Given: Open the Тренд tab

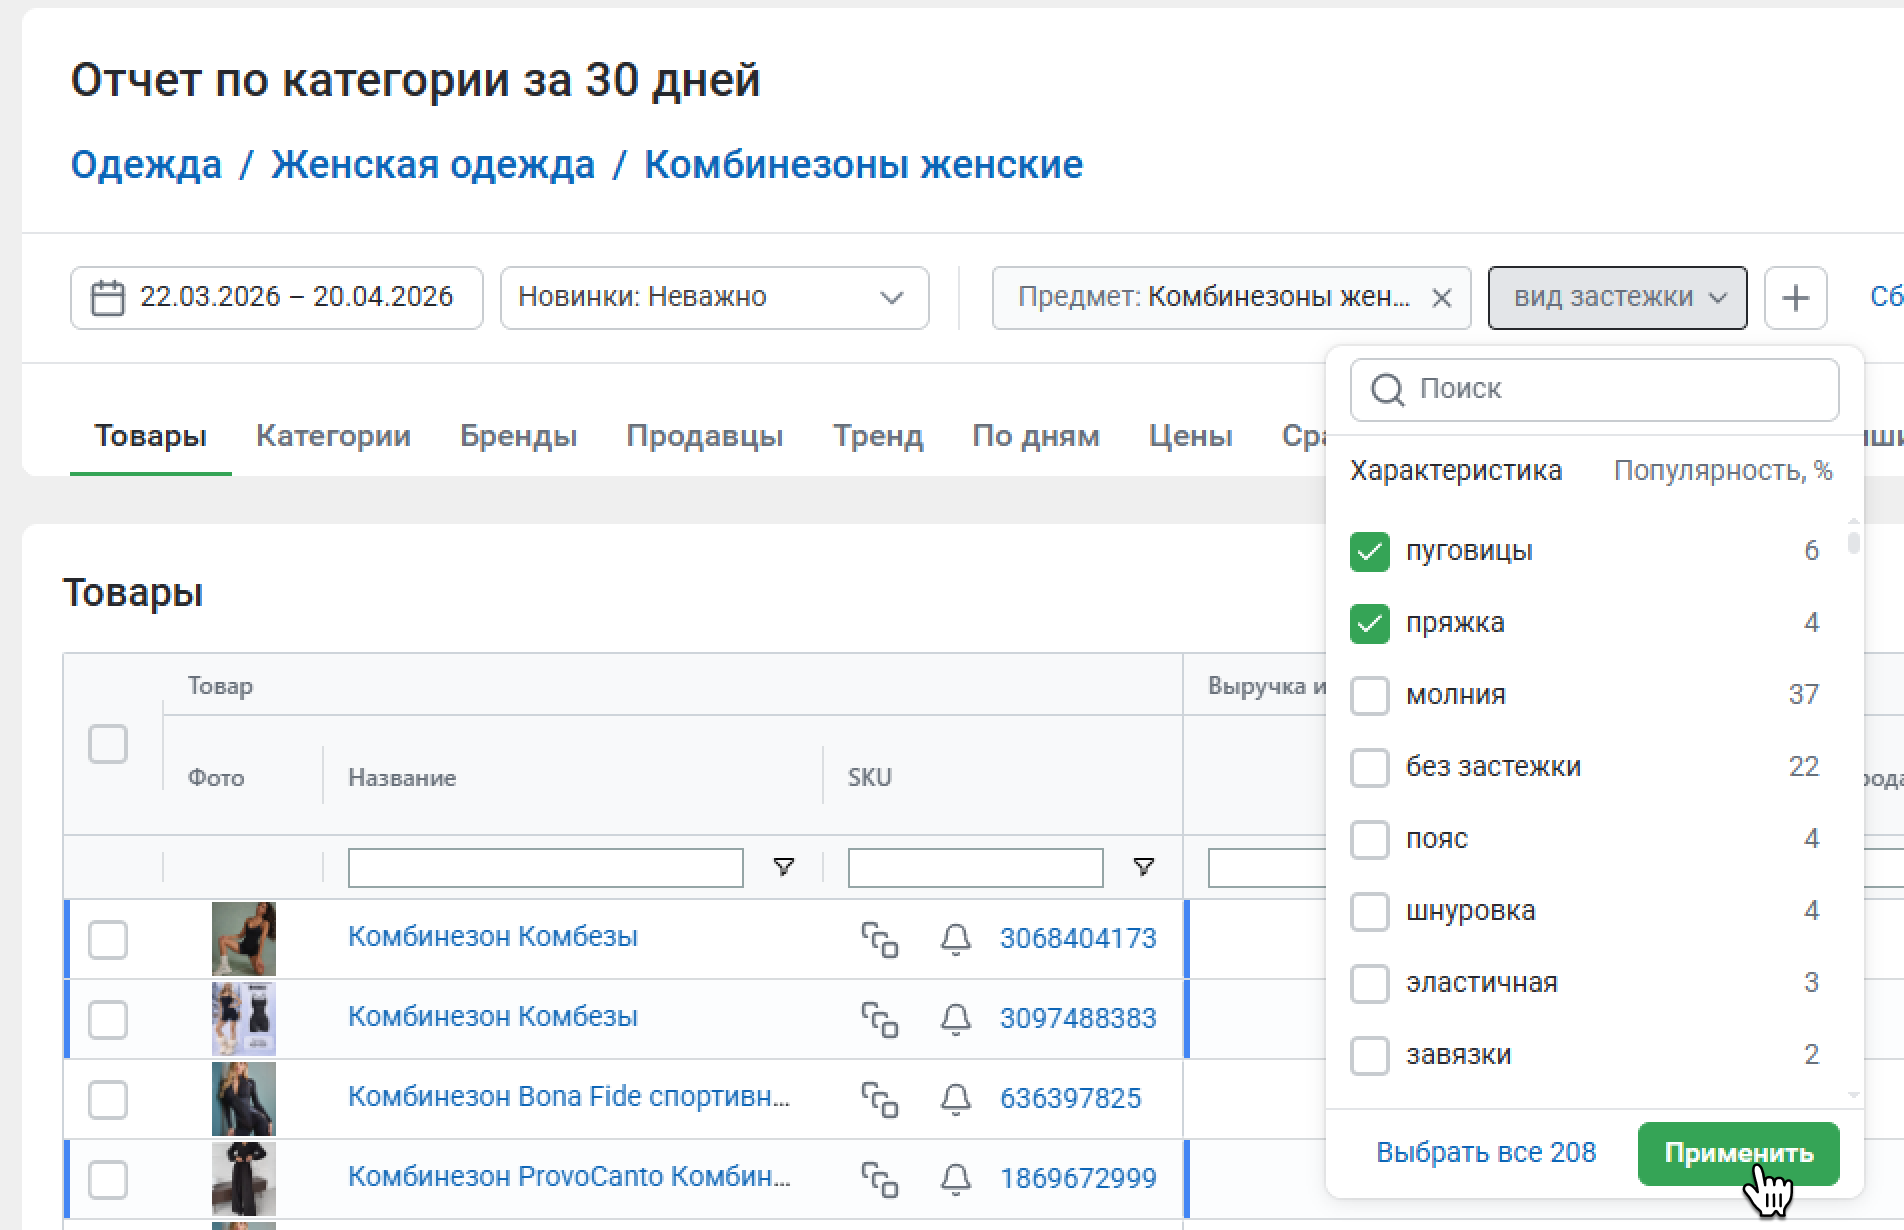Looking at the screenshot, I should pyautogui.click(x=877, y=437).
